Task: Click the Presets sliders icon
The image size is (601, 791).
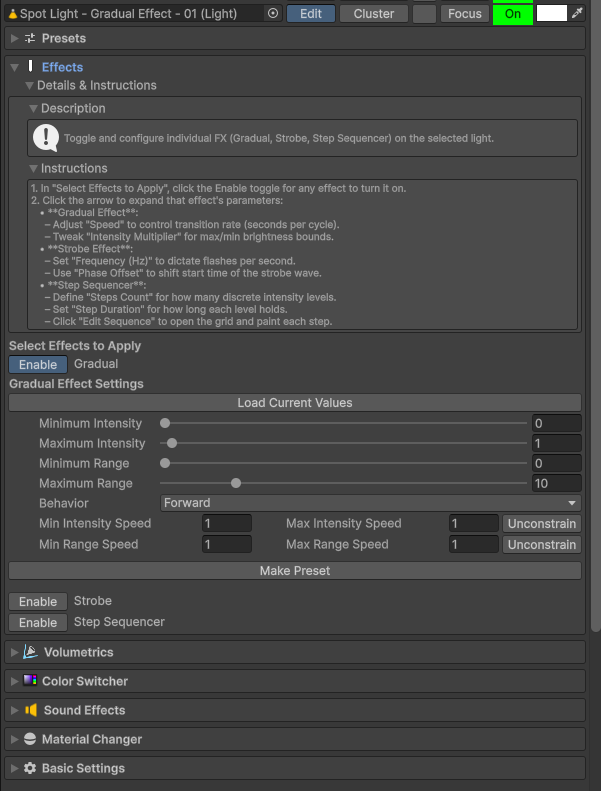Action: 30,38
